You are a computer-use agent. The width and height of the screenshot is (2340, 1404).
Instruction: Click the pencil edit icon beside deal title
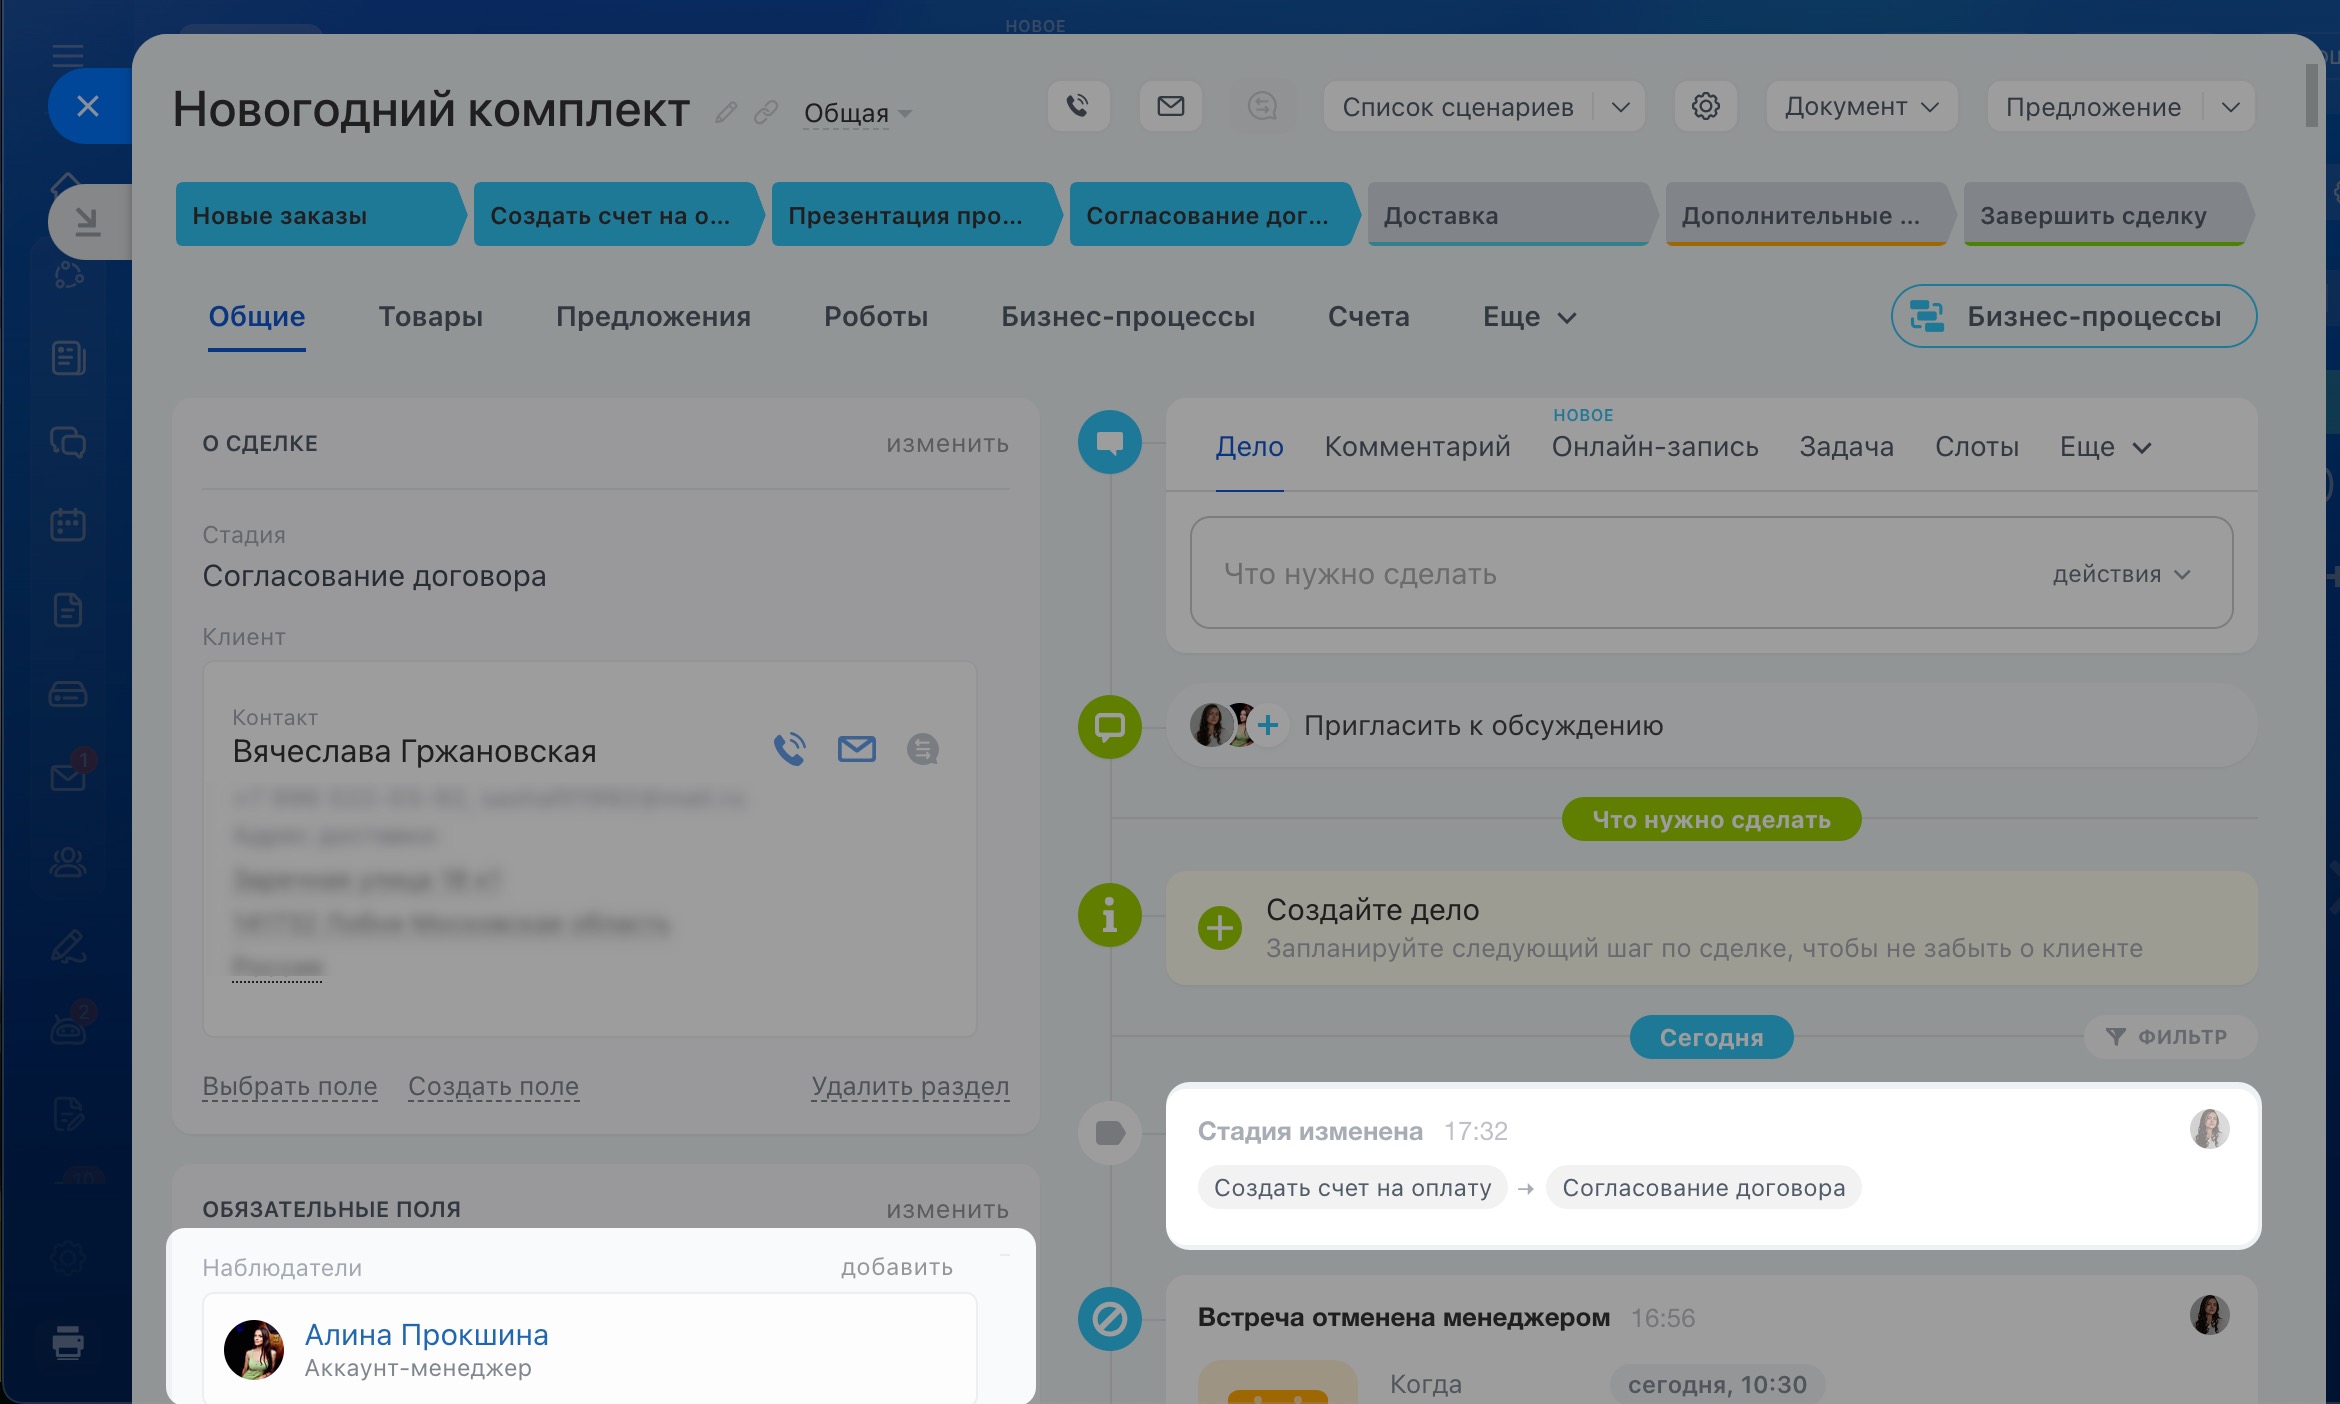pos(726,112)
